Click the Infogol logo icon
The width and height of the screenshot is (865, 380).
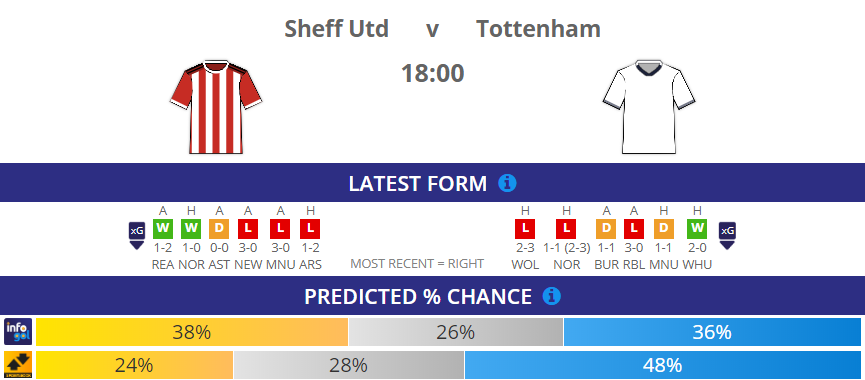pos(18,331)
